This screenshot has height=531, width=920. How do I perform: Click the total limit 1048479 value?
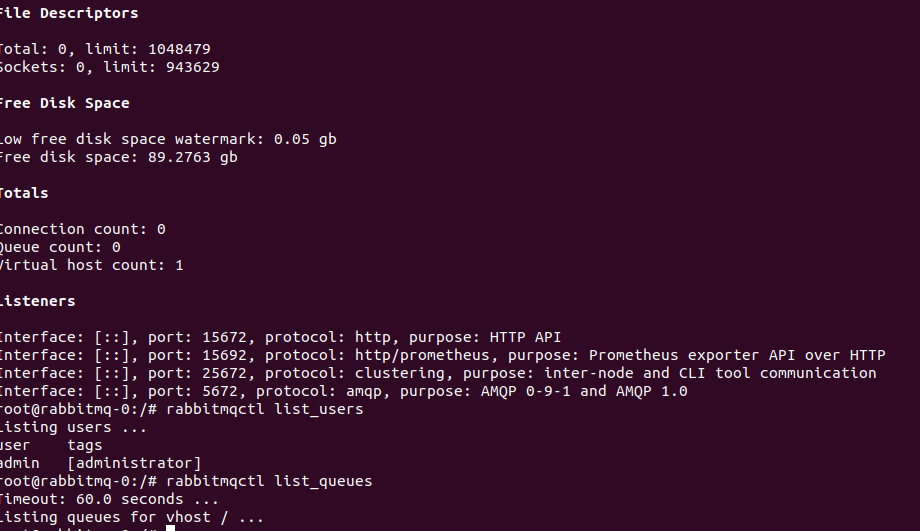(179, 49)
